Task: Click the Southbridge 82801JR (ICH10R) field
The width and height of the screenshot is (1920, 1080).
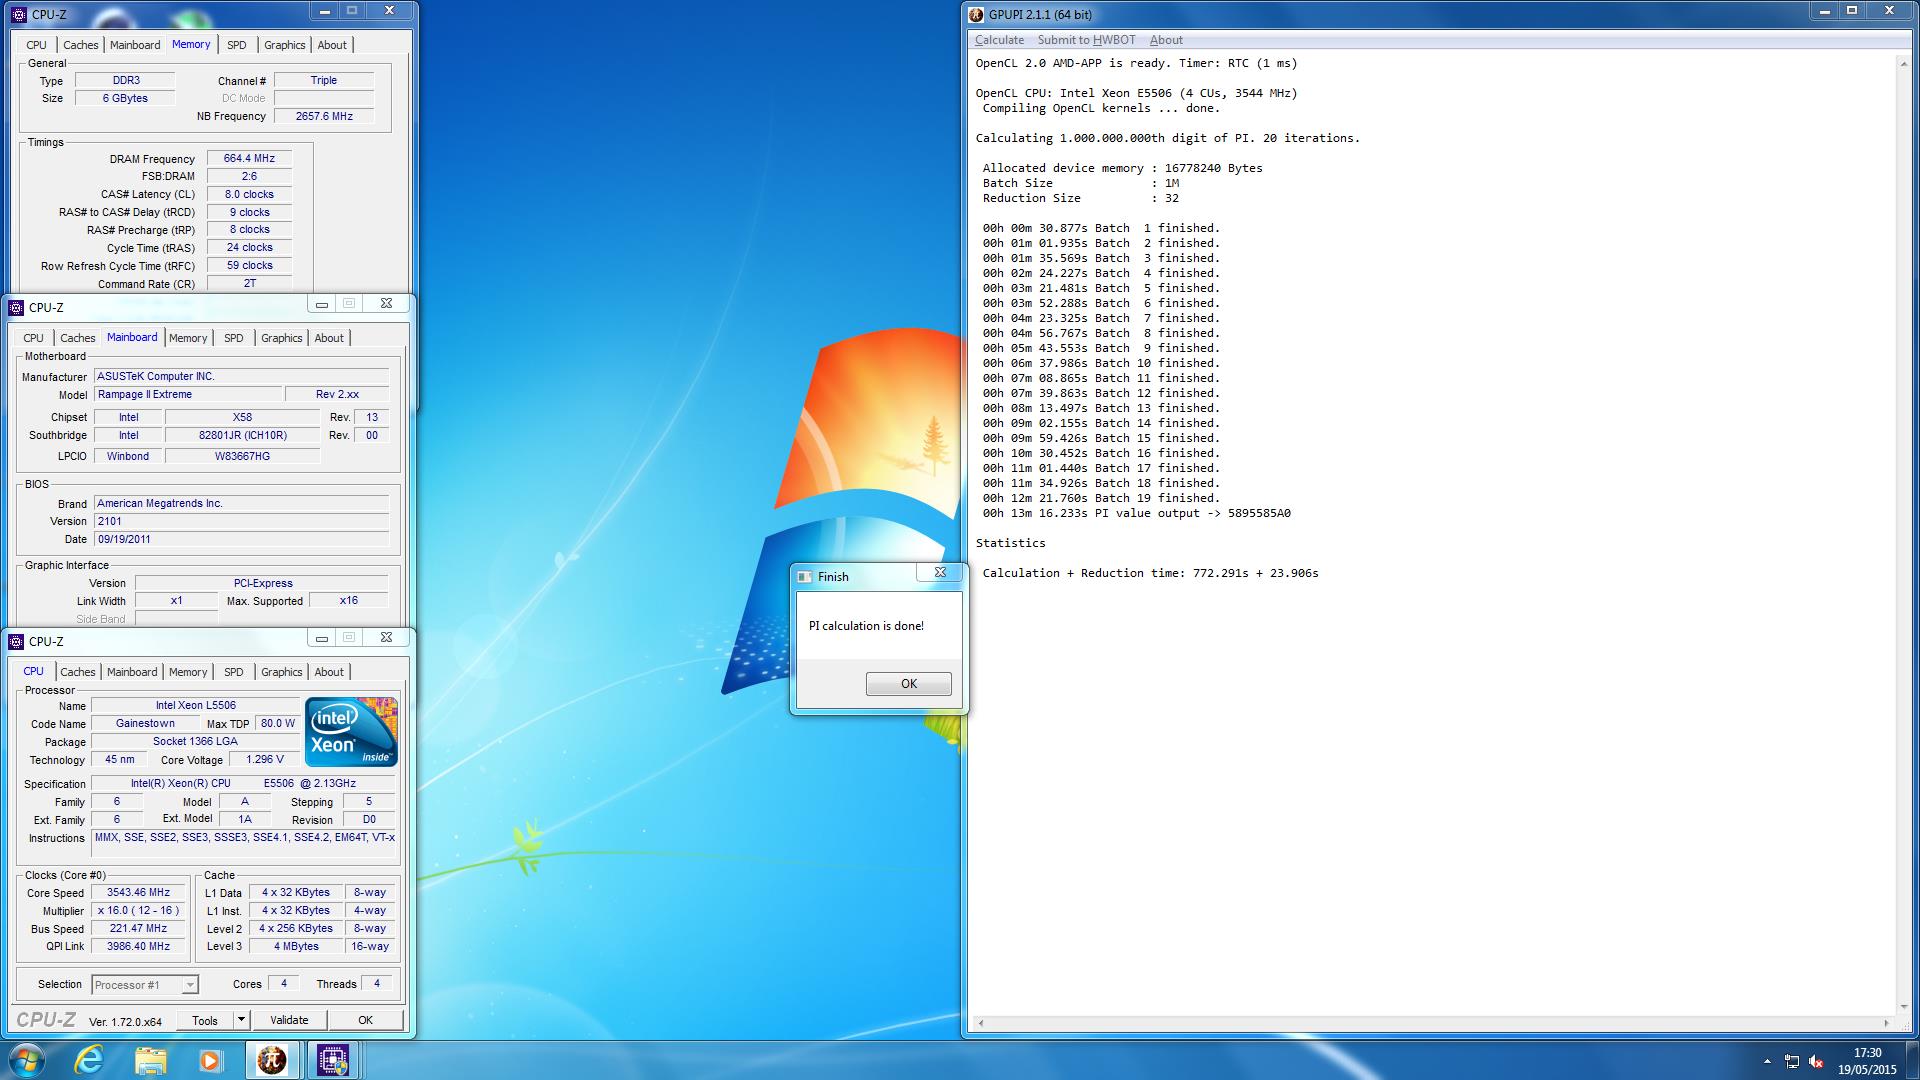Action: tap(242, 436)
